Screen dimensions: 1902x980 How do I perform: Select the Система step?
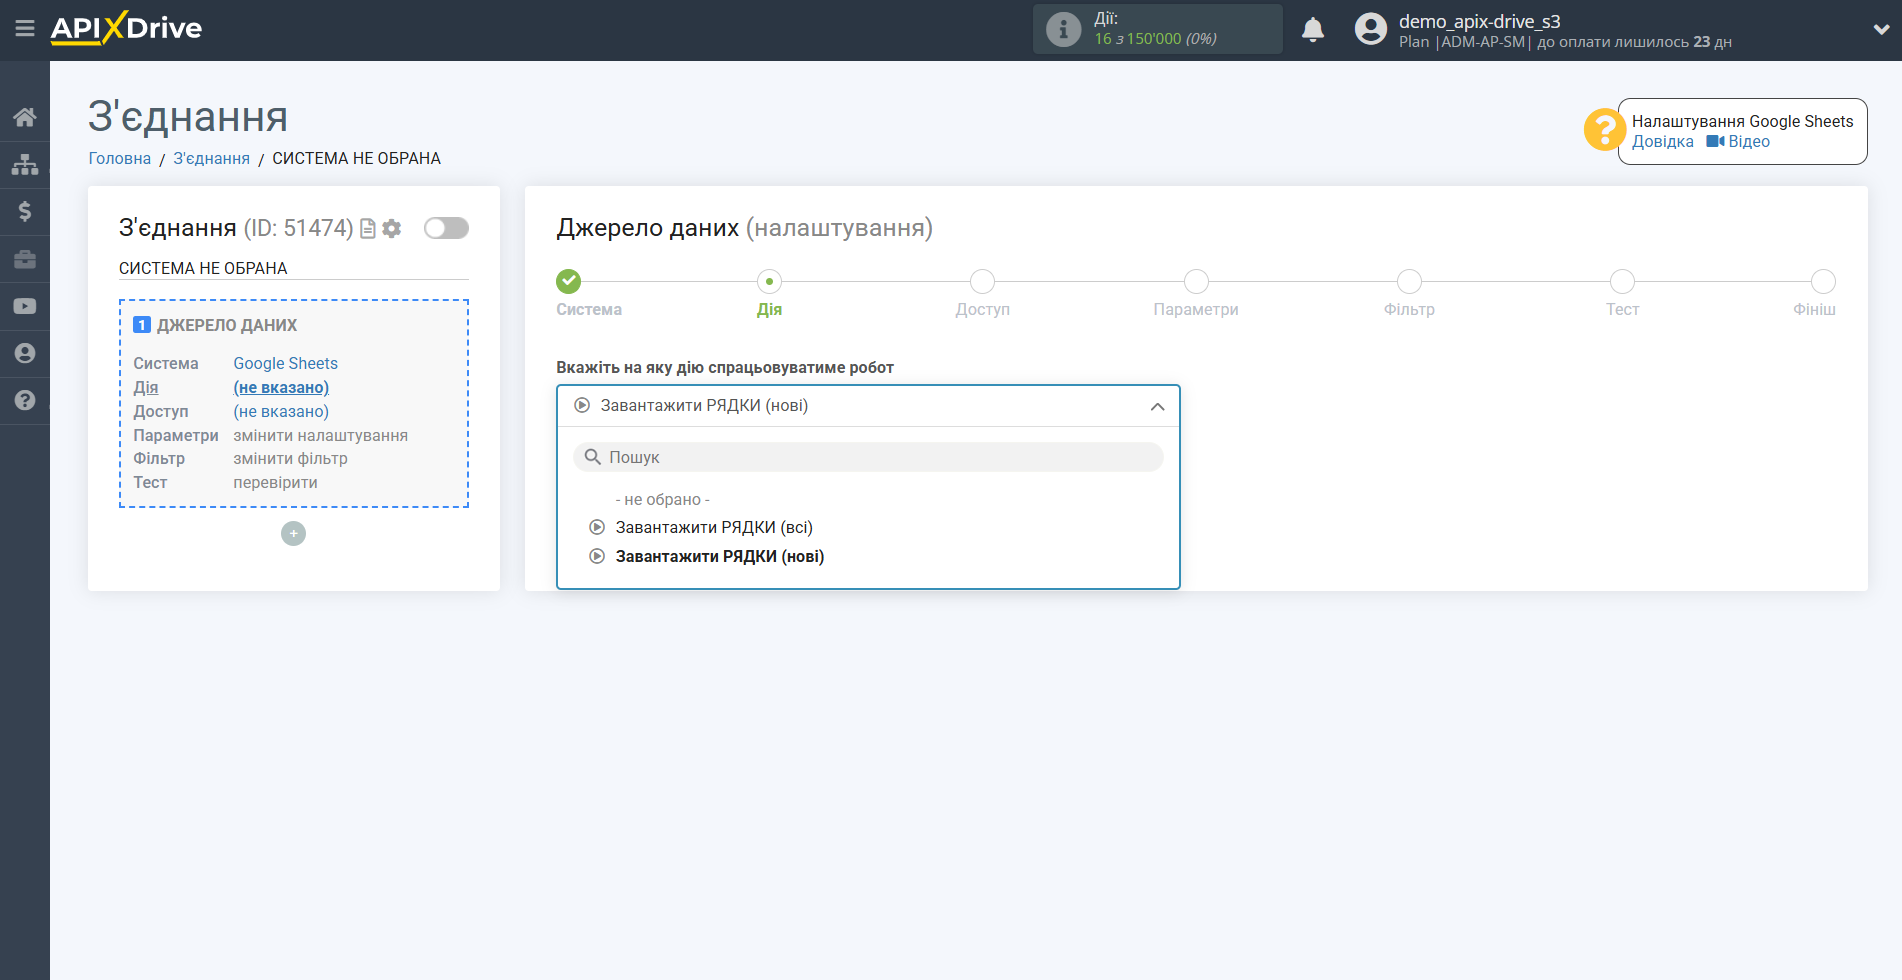(569, 282)
